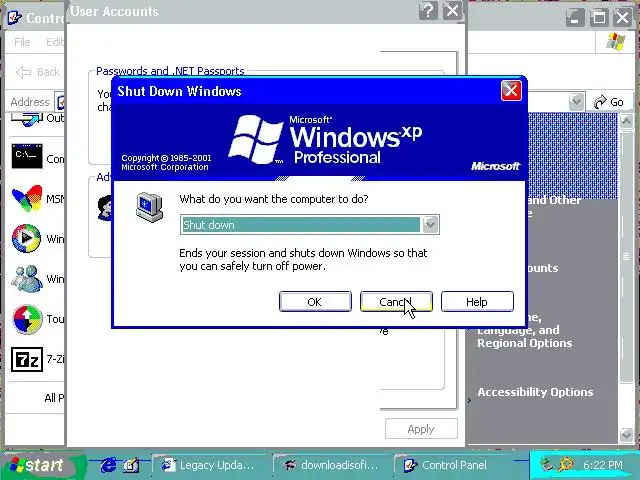Switch to downloadisofi taskbar button

(x=331, y=465)
